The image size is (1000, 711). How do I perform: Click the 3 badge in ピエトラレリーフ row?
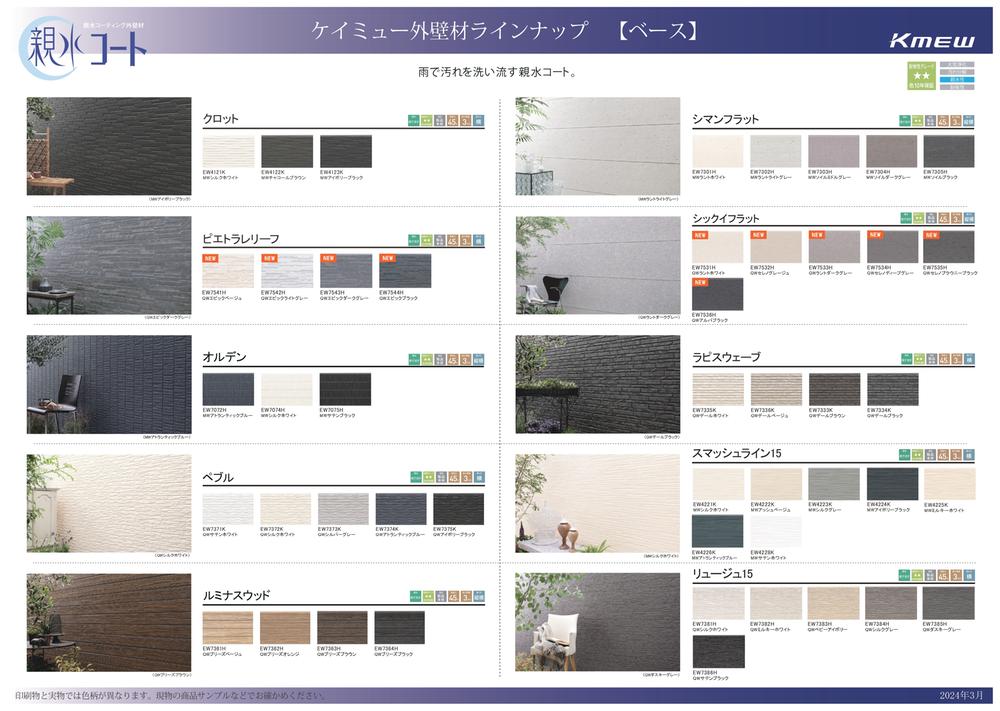point(466,240)
